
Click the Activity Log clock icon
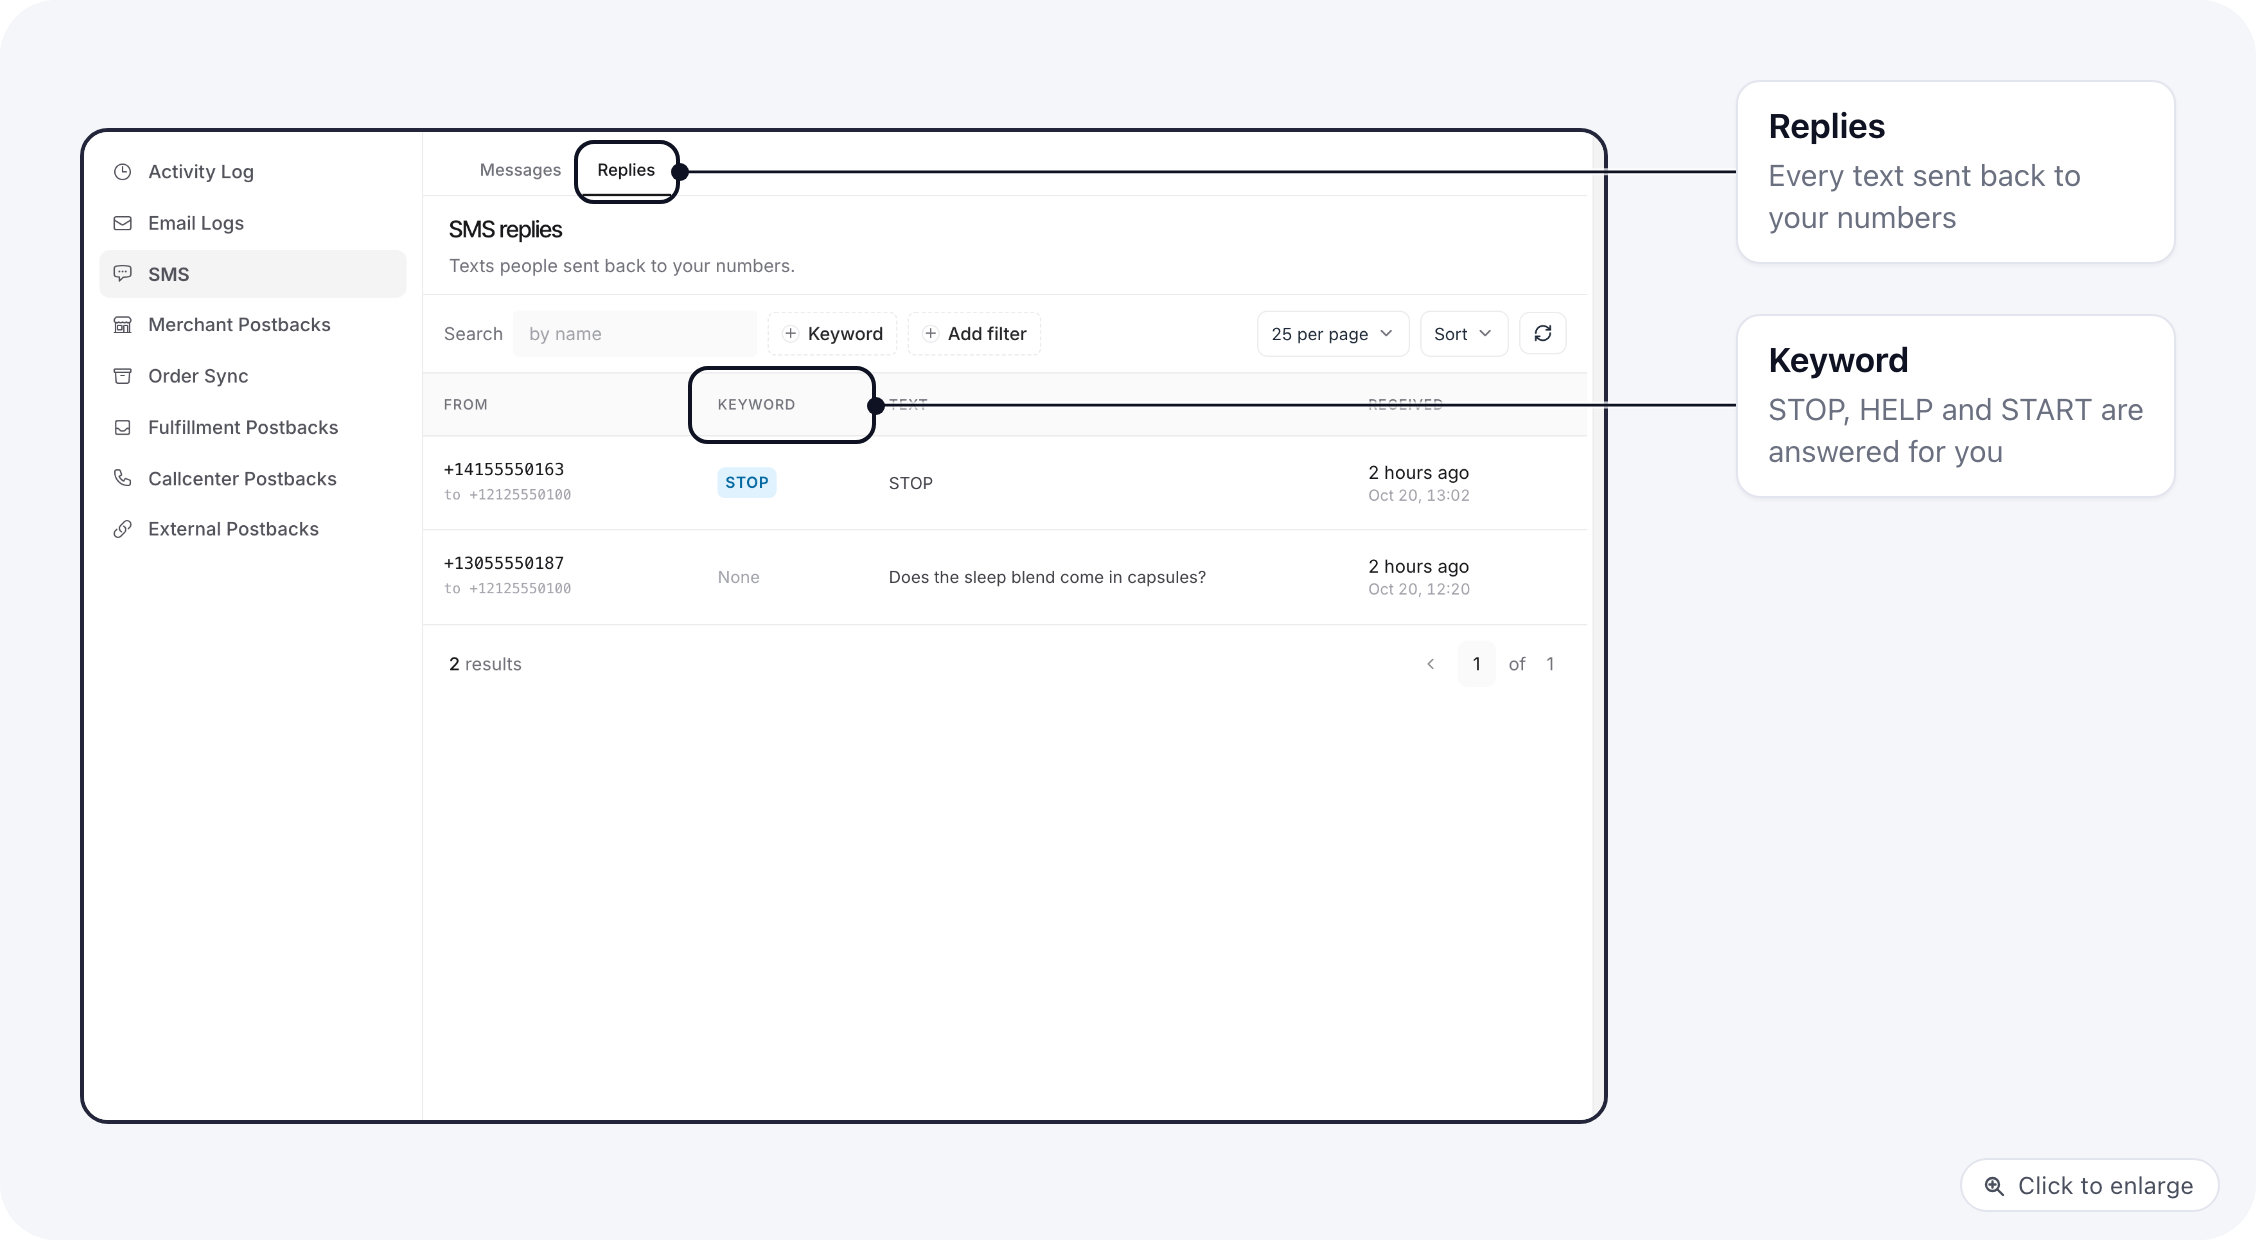point(123,172)
